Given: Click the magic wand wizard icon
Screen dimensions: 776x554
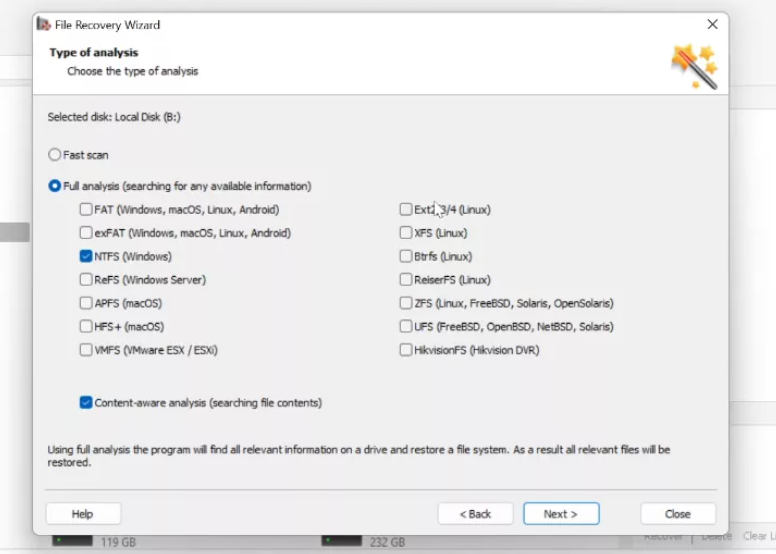Looking at the screenshot, I should pos(694,67).
